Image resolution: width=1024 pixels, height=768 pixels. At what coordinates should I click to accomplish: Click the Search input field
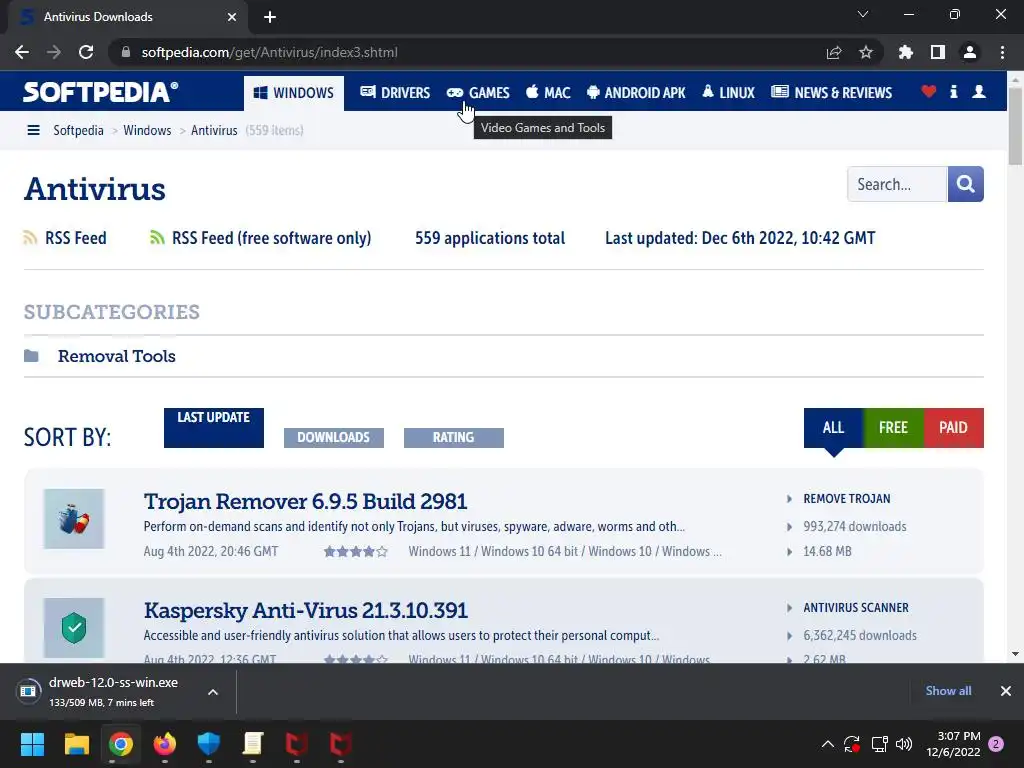pos(897,184)
